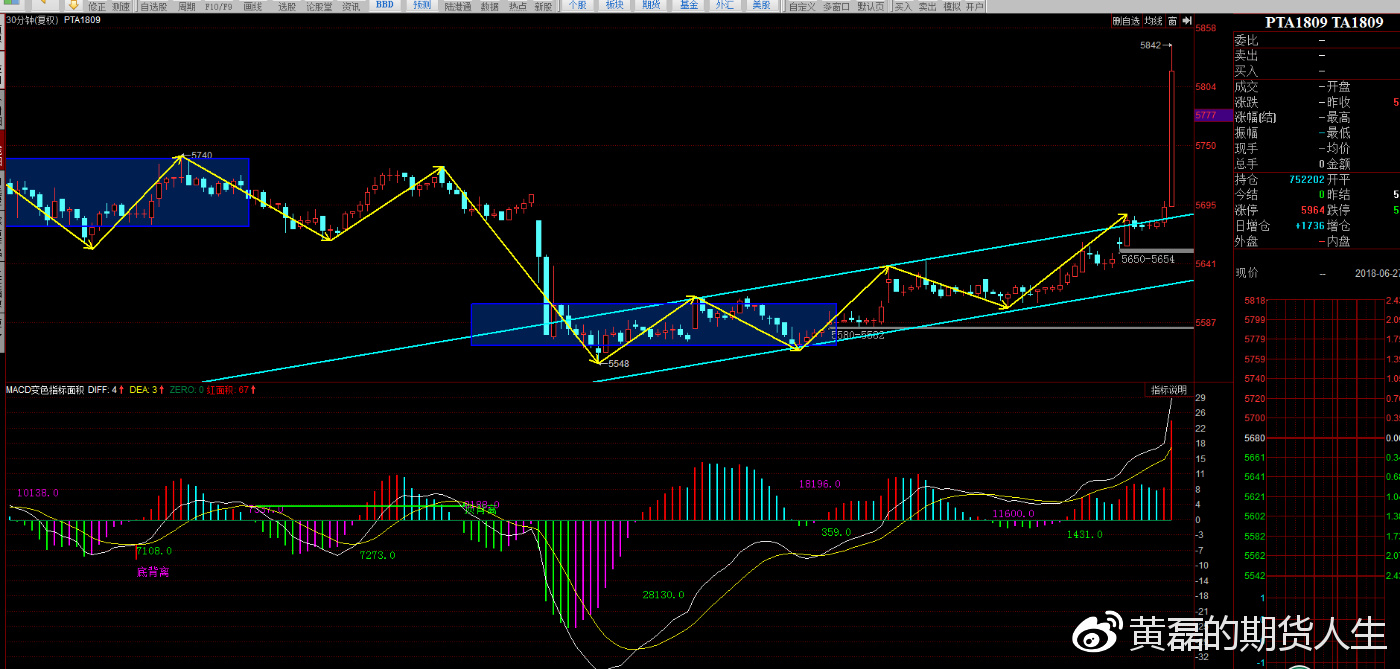This screenshot has height=669, width=1400.
Task: Open the 自选股 watchlist
Action: [154, 6]
